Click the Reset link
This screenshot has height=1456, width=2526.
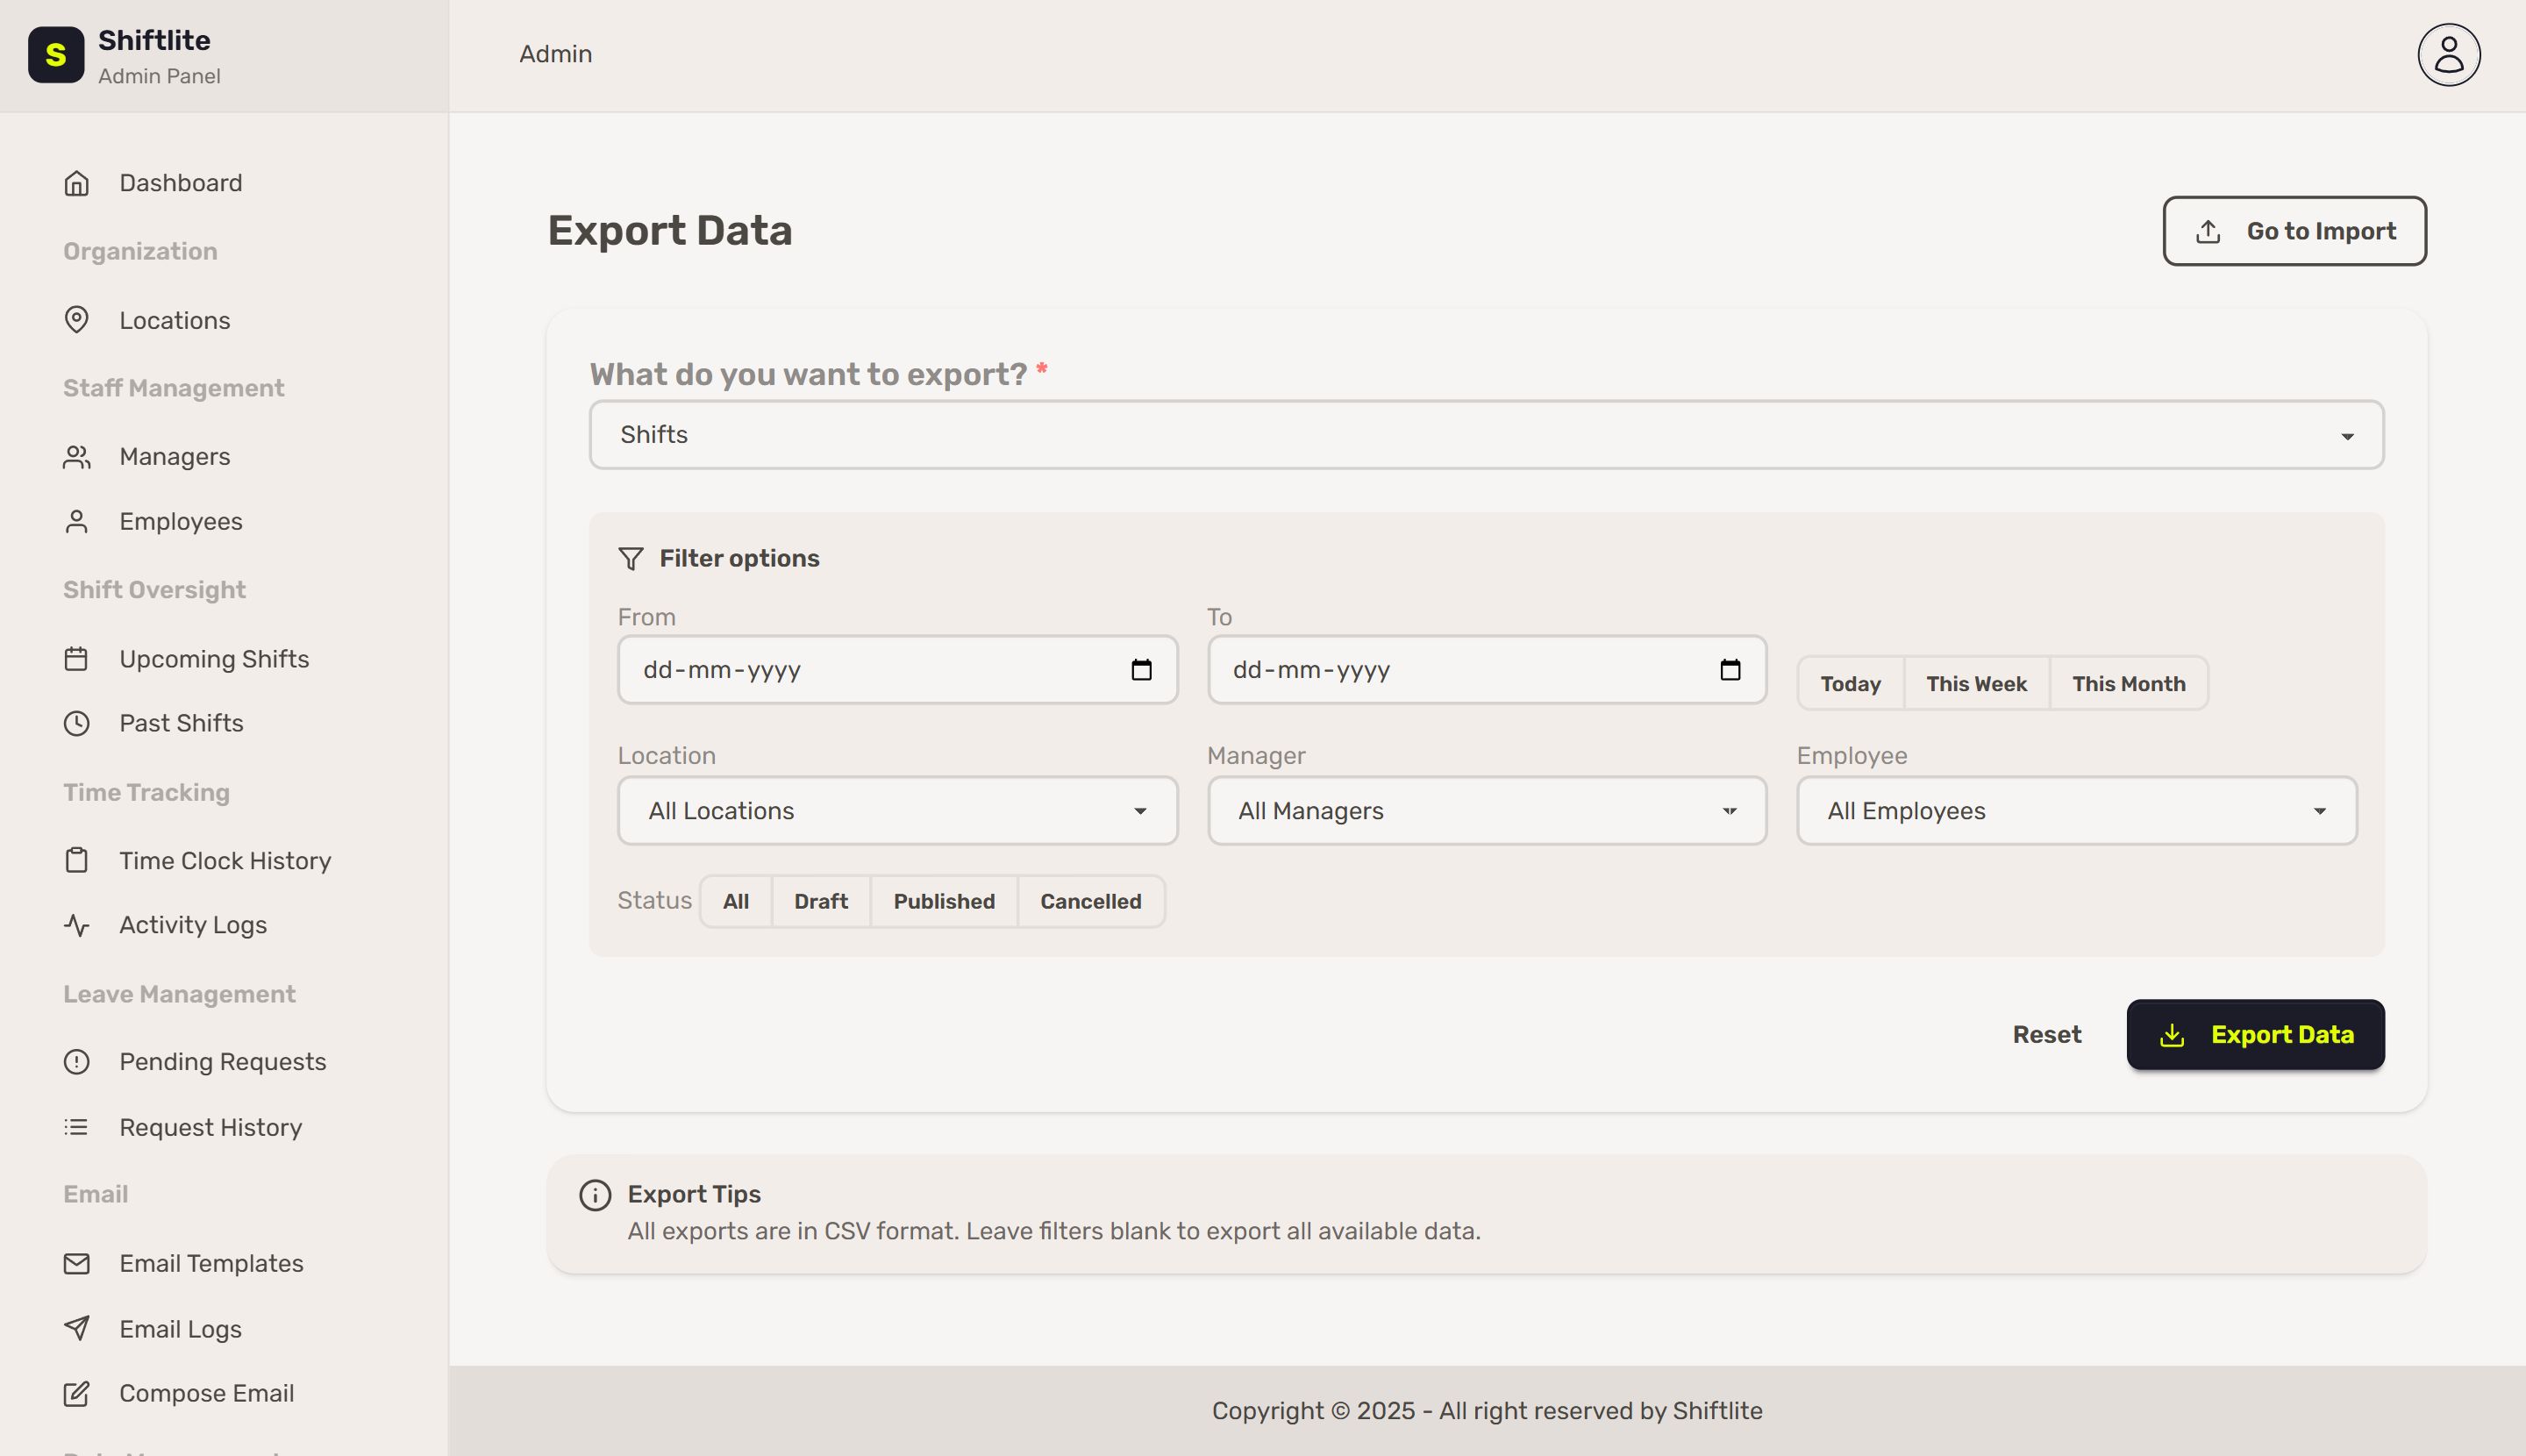[x=2046, y=1034]
